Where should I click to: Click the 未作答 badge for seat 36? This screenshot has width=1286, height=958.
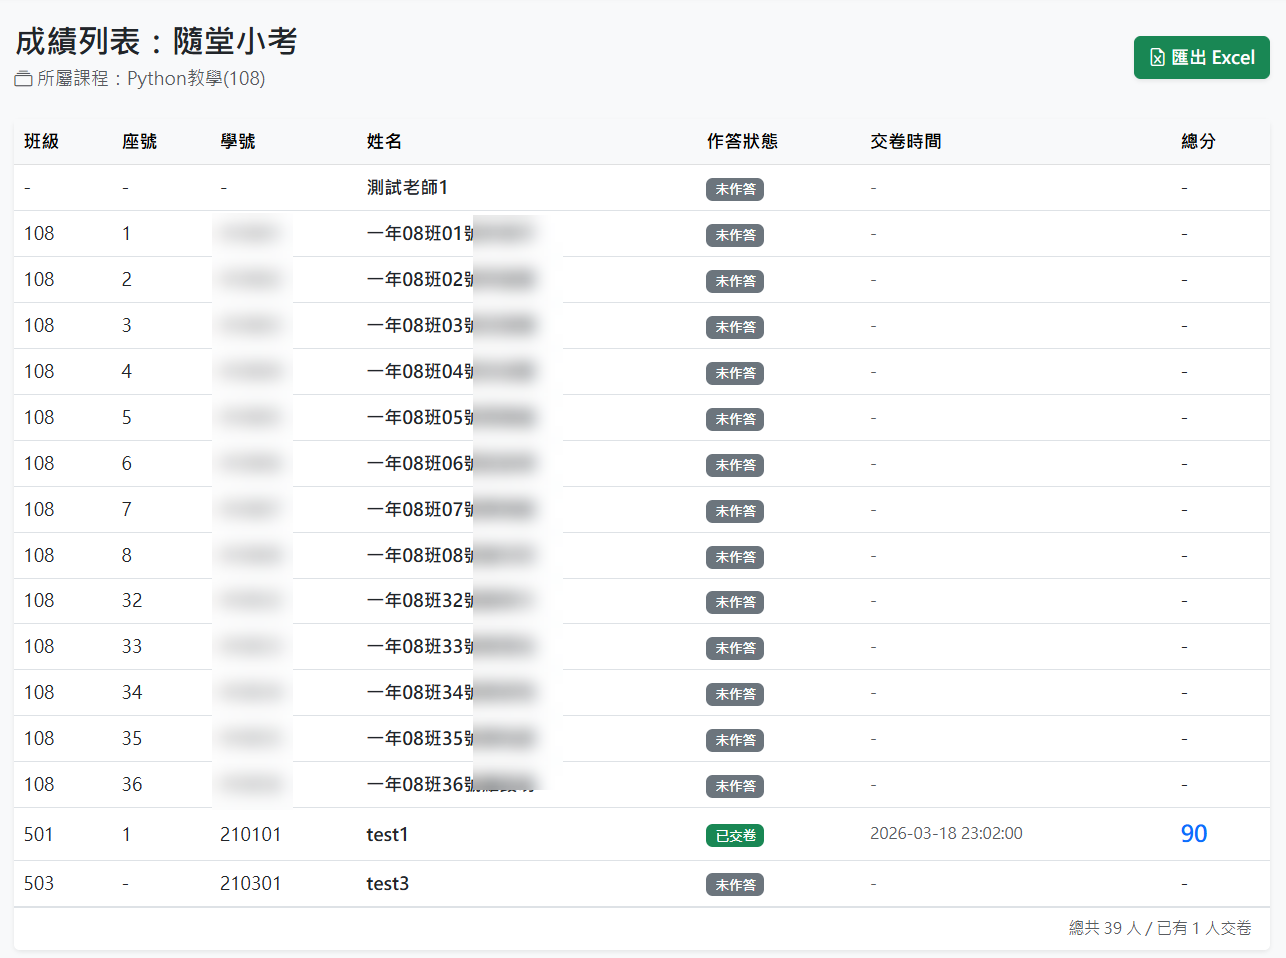coord(734,787)
